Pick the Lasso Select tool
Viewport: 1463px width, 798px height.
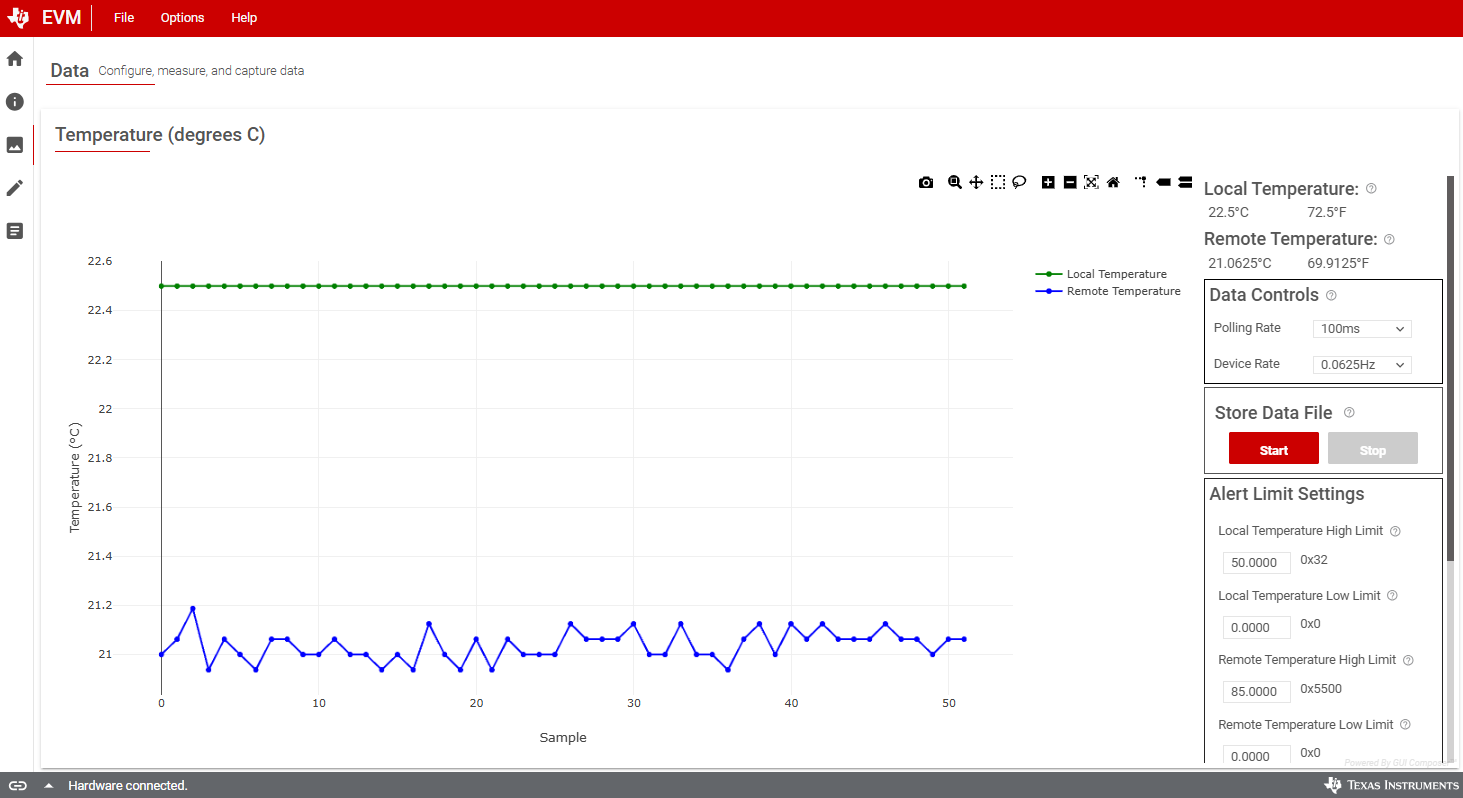click(1019, 182)
